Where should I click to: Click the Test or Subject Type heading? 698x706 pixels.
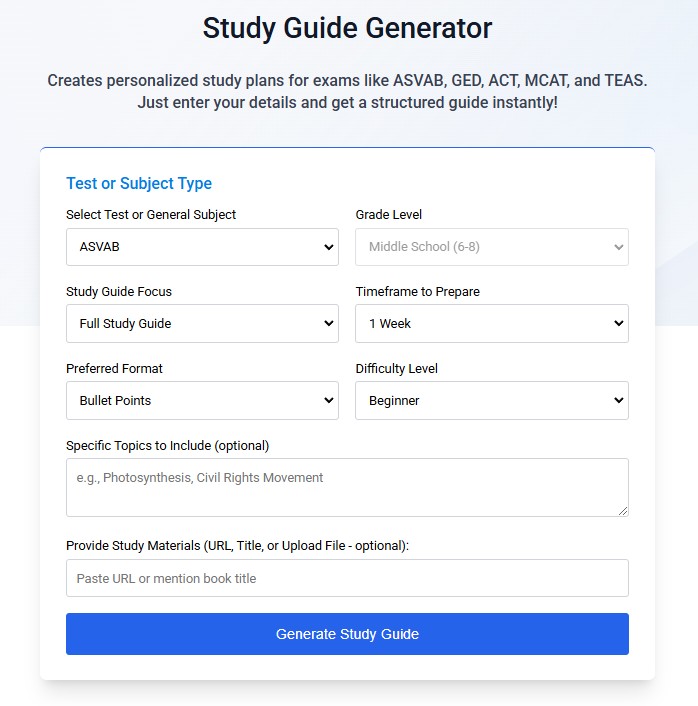coord(139,183)
